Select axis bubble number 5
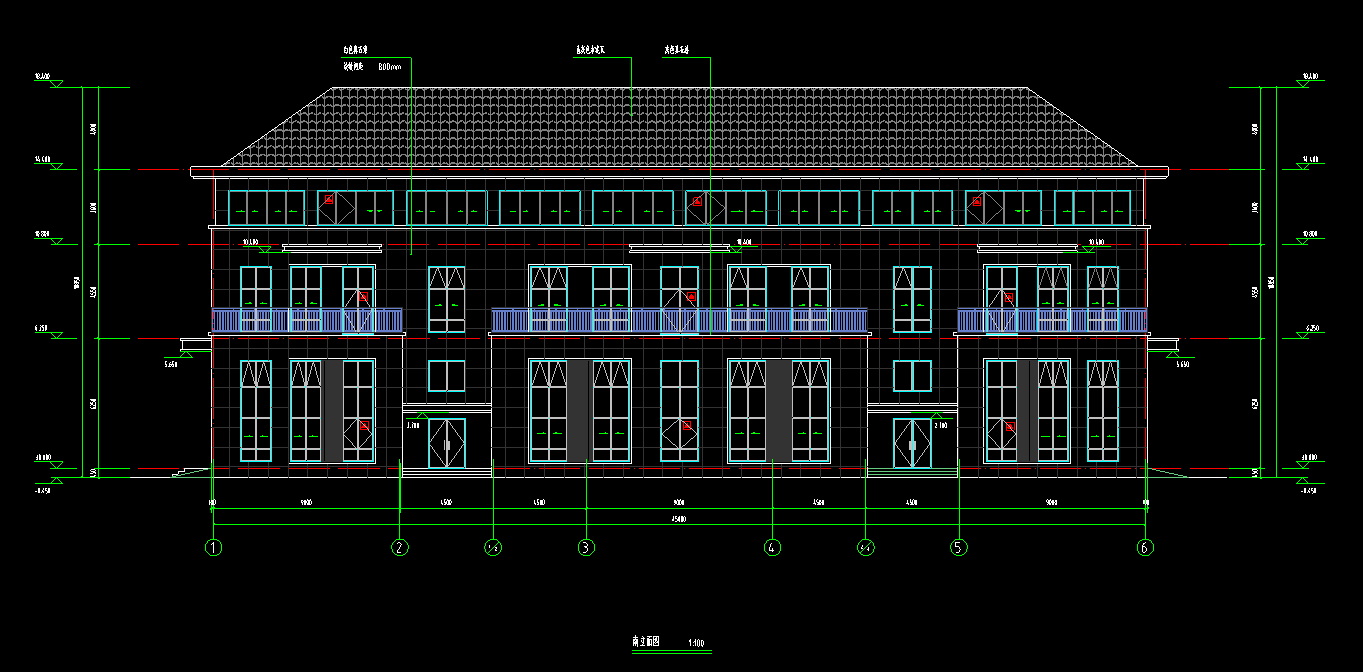 959,547
